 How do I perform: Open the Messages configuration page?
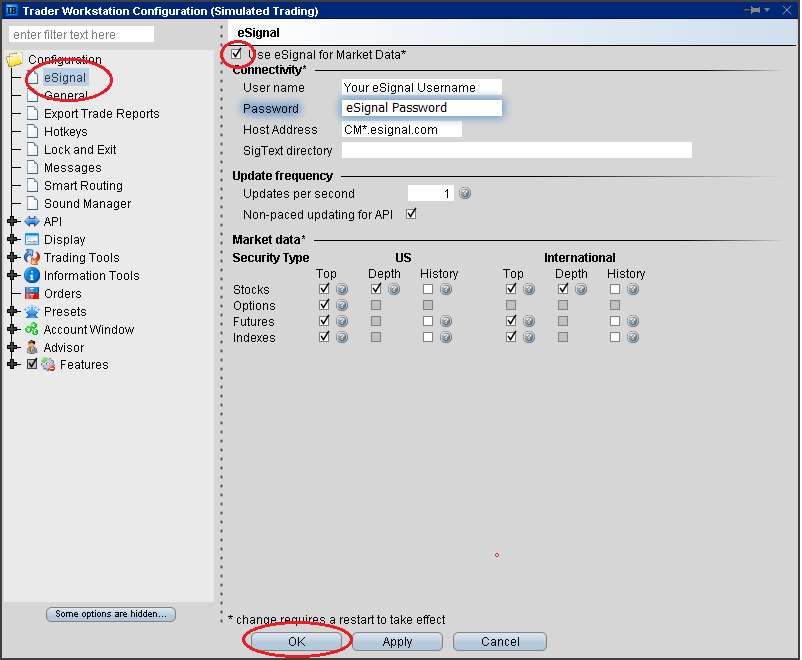[x=73, y=167]
